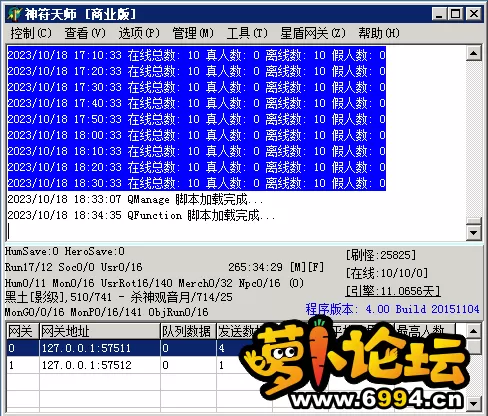This screenshot has width=488, height=416.
Task: Click the 黑土[影级],510/741 status line
Action: 119,297
